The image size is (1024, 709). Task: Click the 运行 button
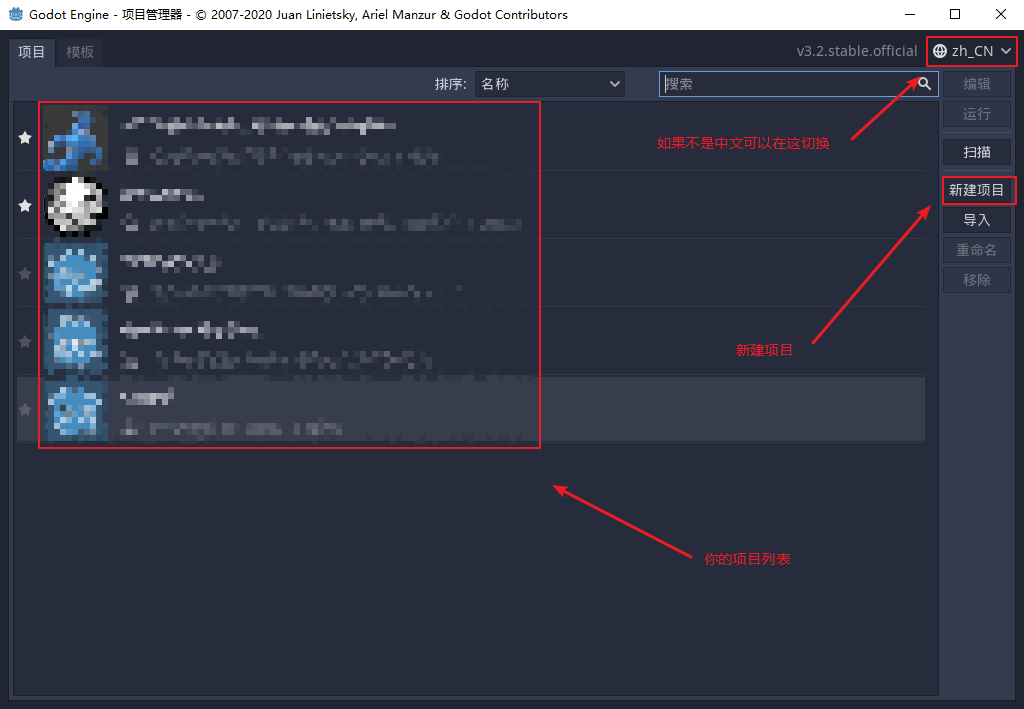(977, 114)
